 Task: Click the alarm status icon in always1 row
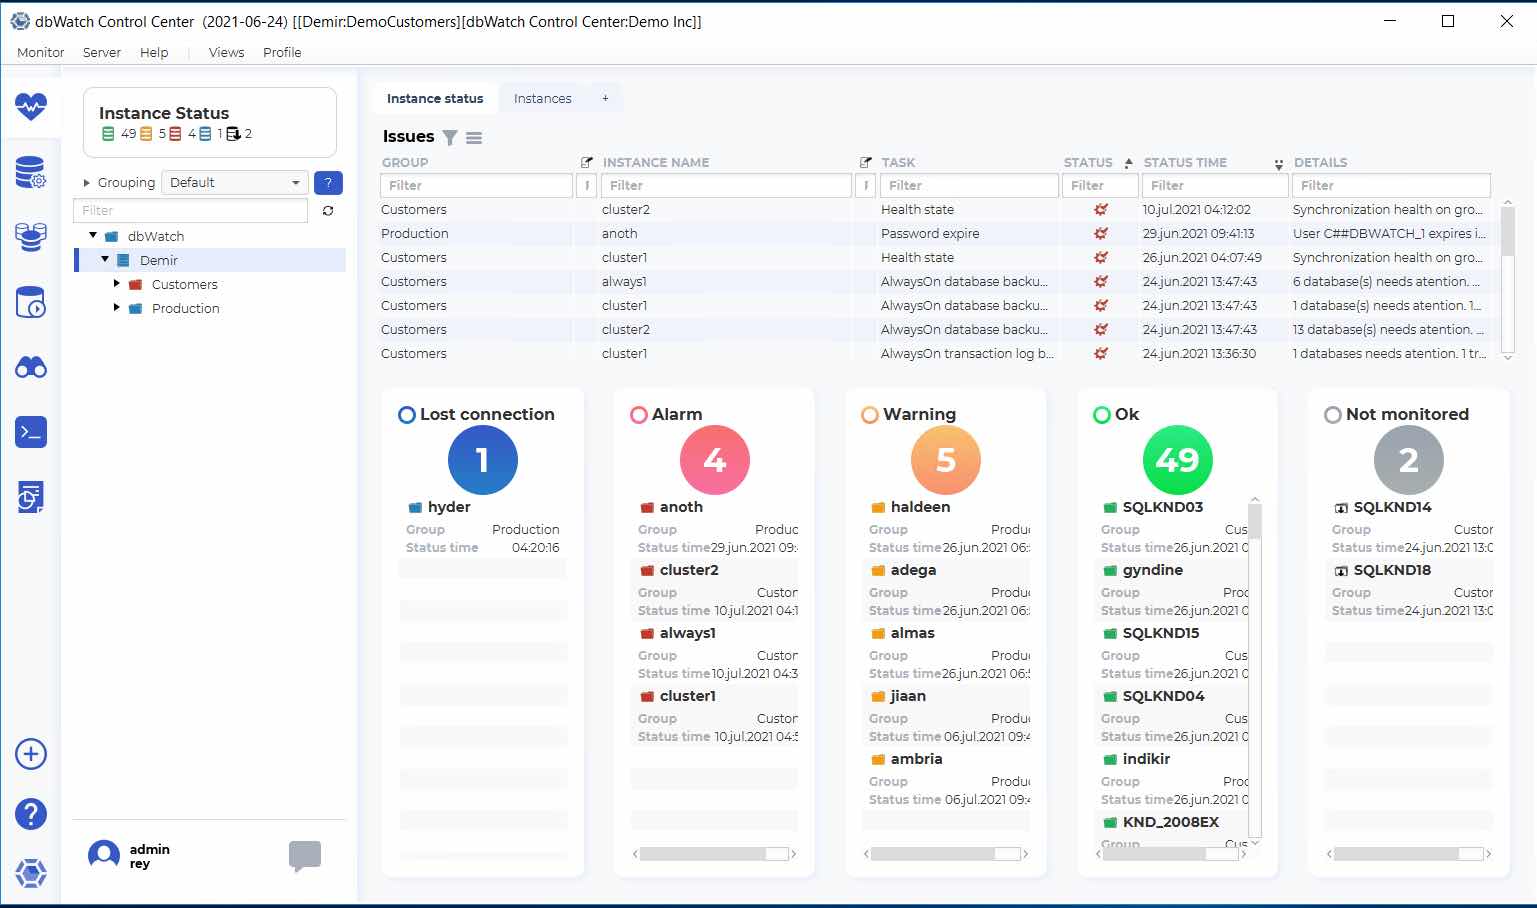pyautogui.click(x=1101, y=281)
